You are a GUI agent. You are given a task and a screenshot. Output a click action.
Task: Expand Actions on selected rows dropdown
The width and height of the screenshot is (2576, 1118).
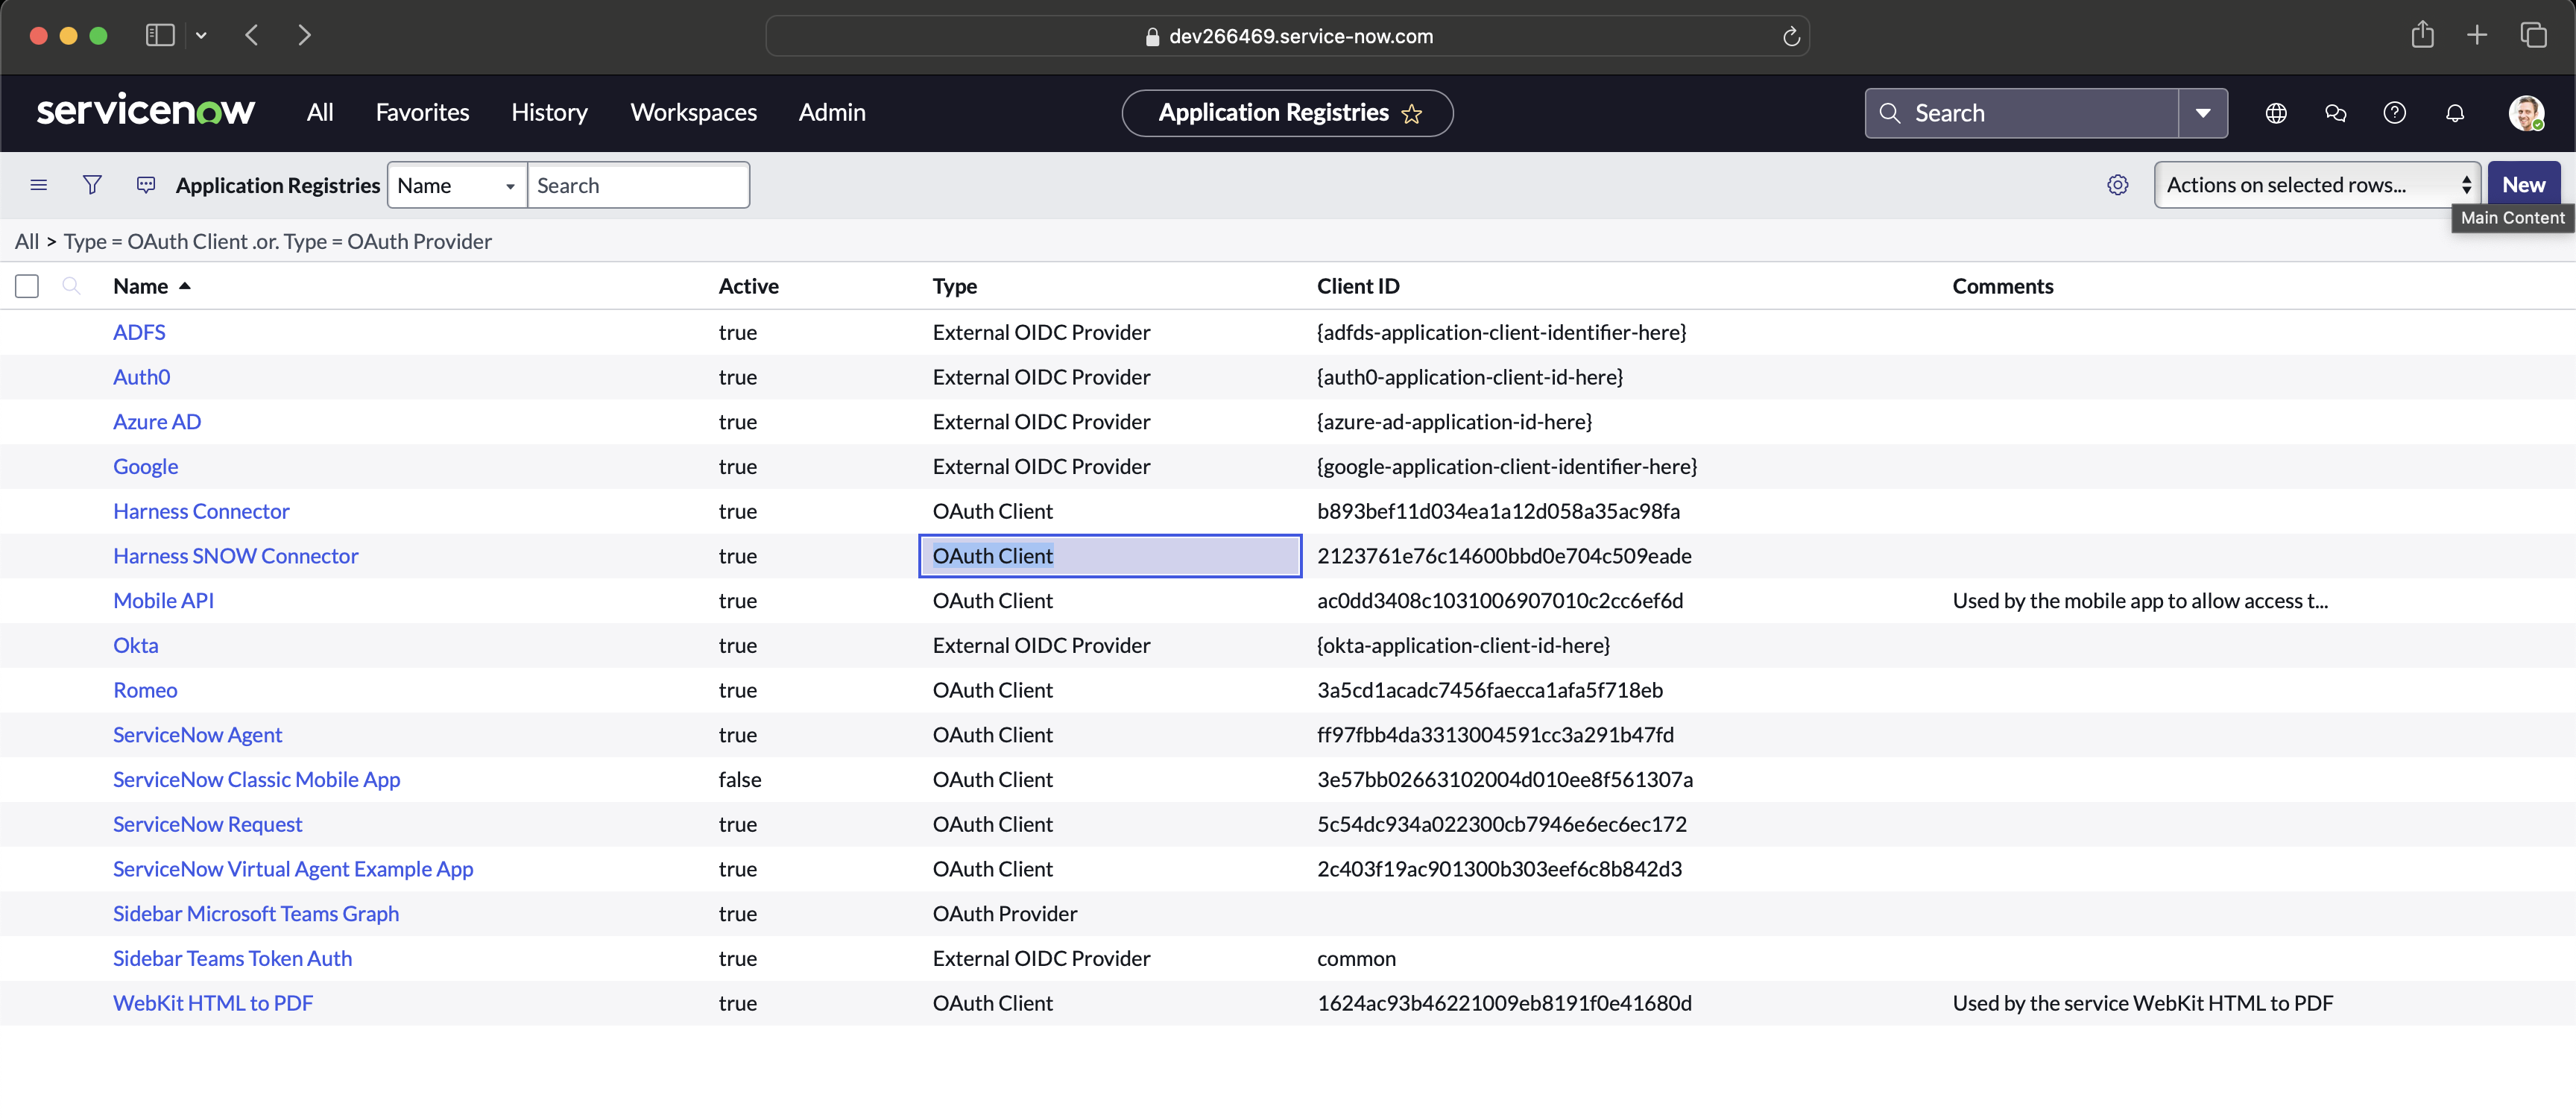(x=2316, y=185)
